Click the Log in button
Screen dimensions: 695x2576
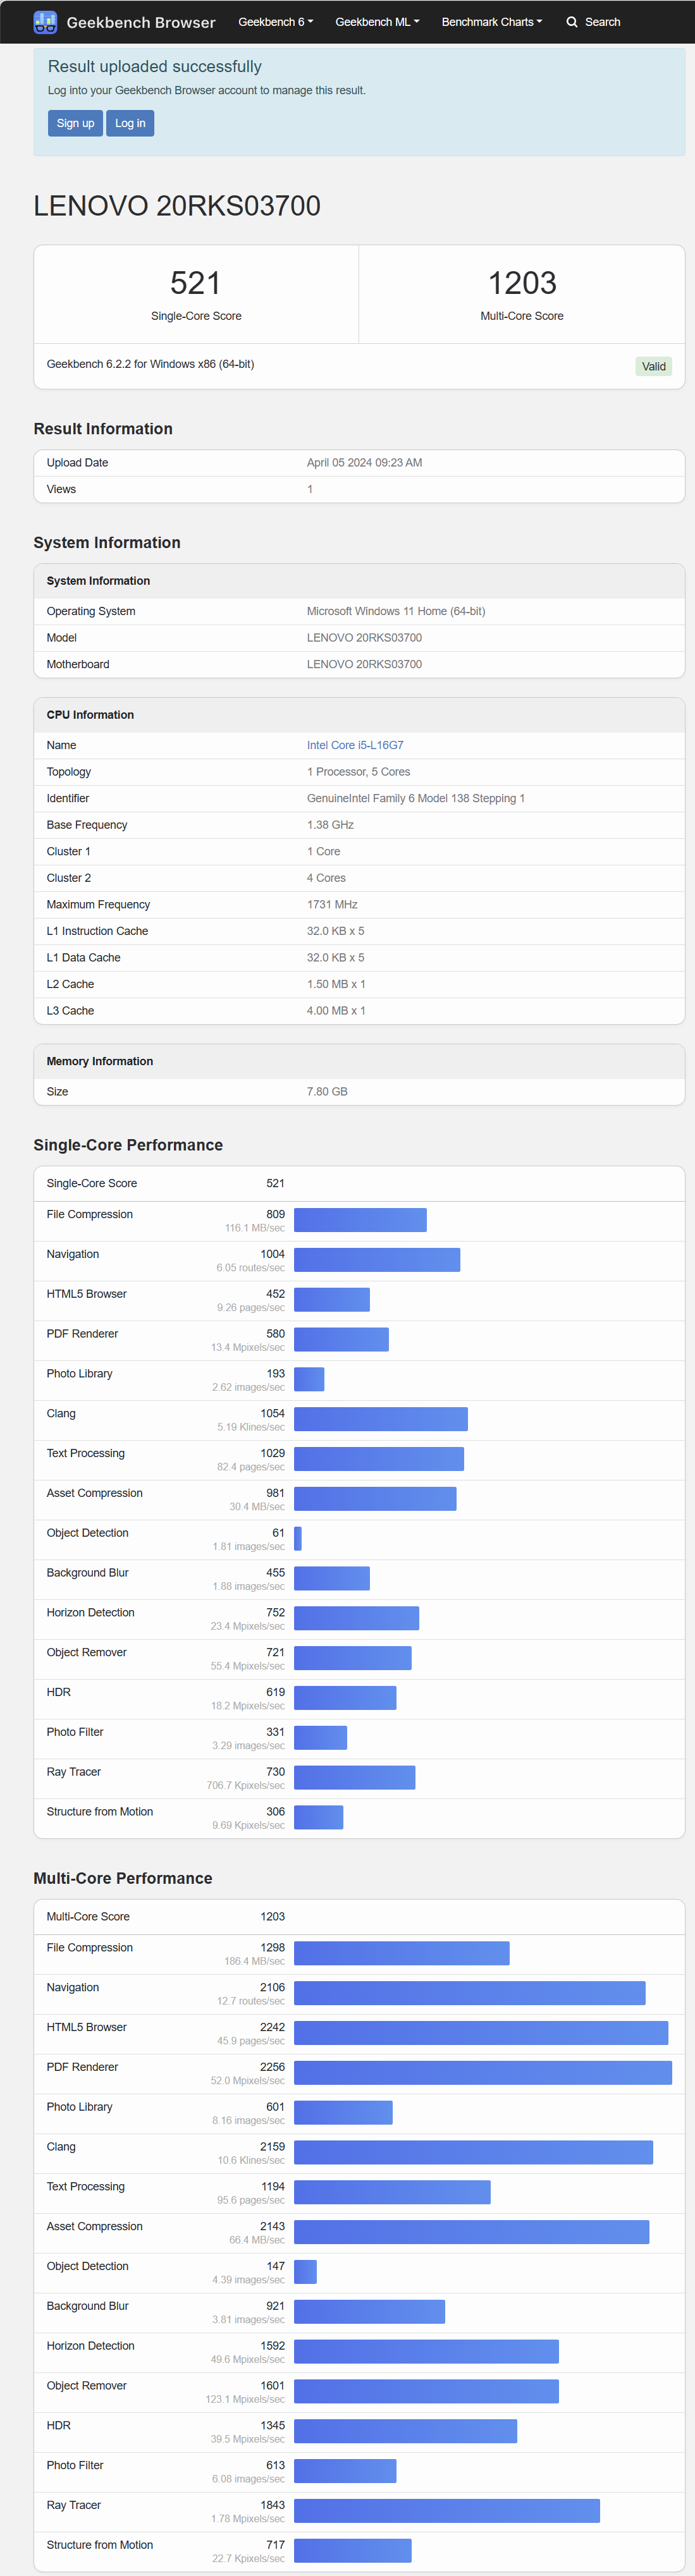point(130,123)
